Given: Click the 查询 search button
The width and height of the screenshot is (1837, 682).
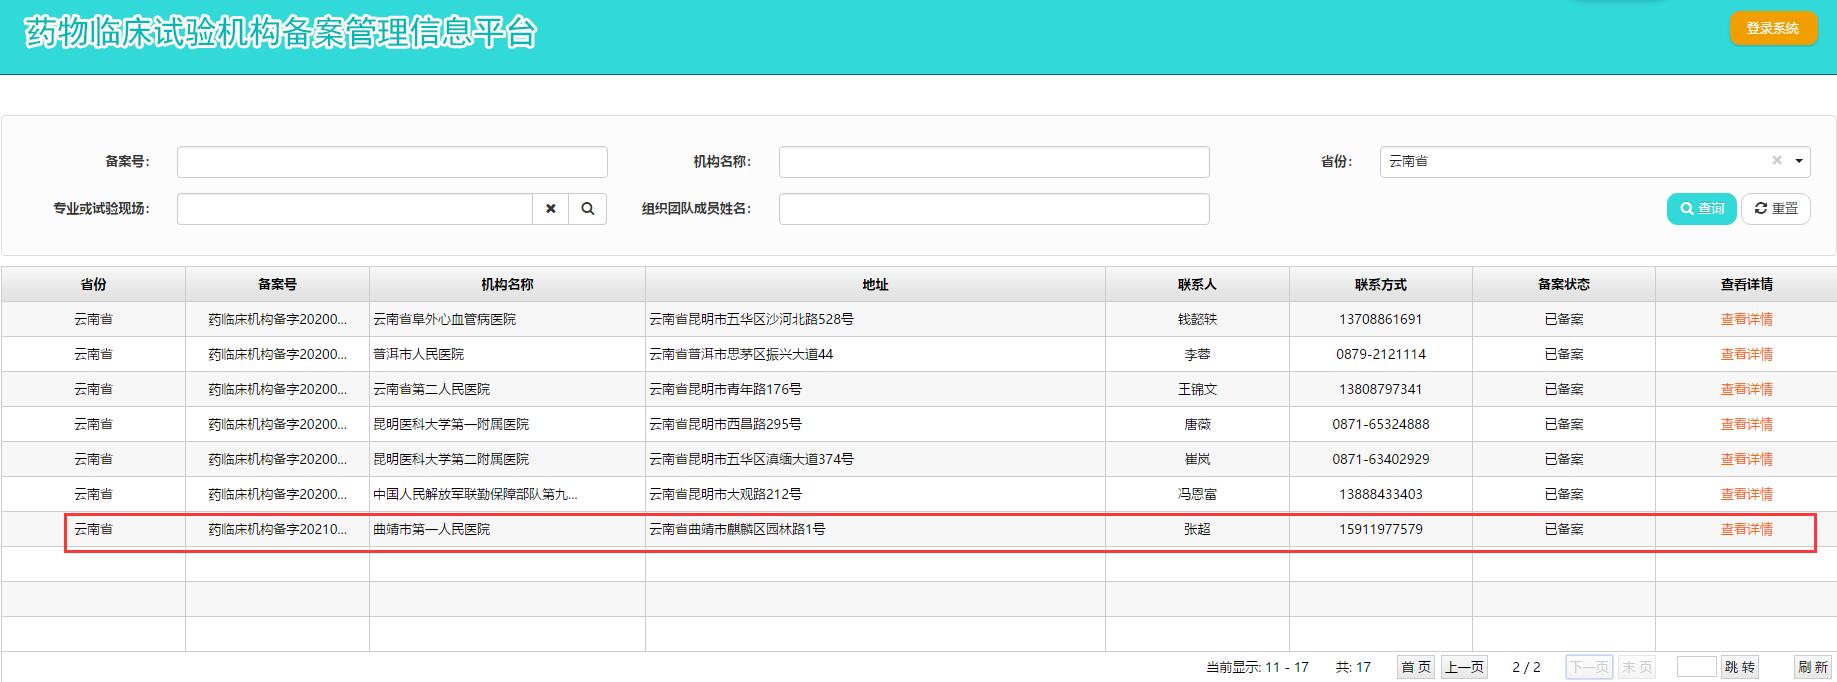Looking at the screenshot, I should [x=1701, y=208].
